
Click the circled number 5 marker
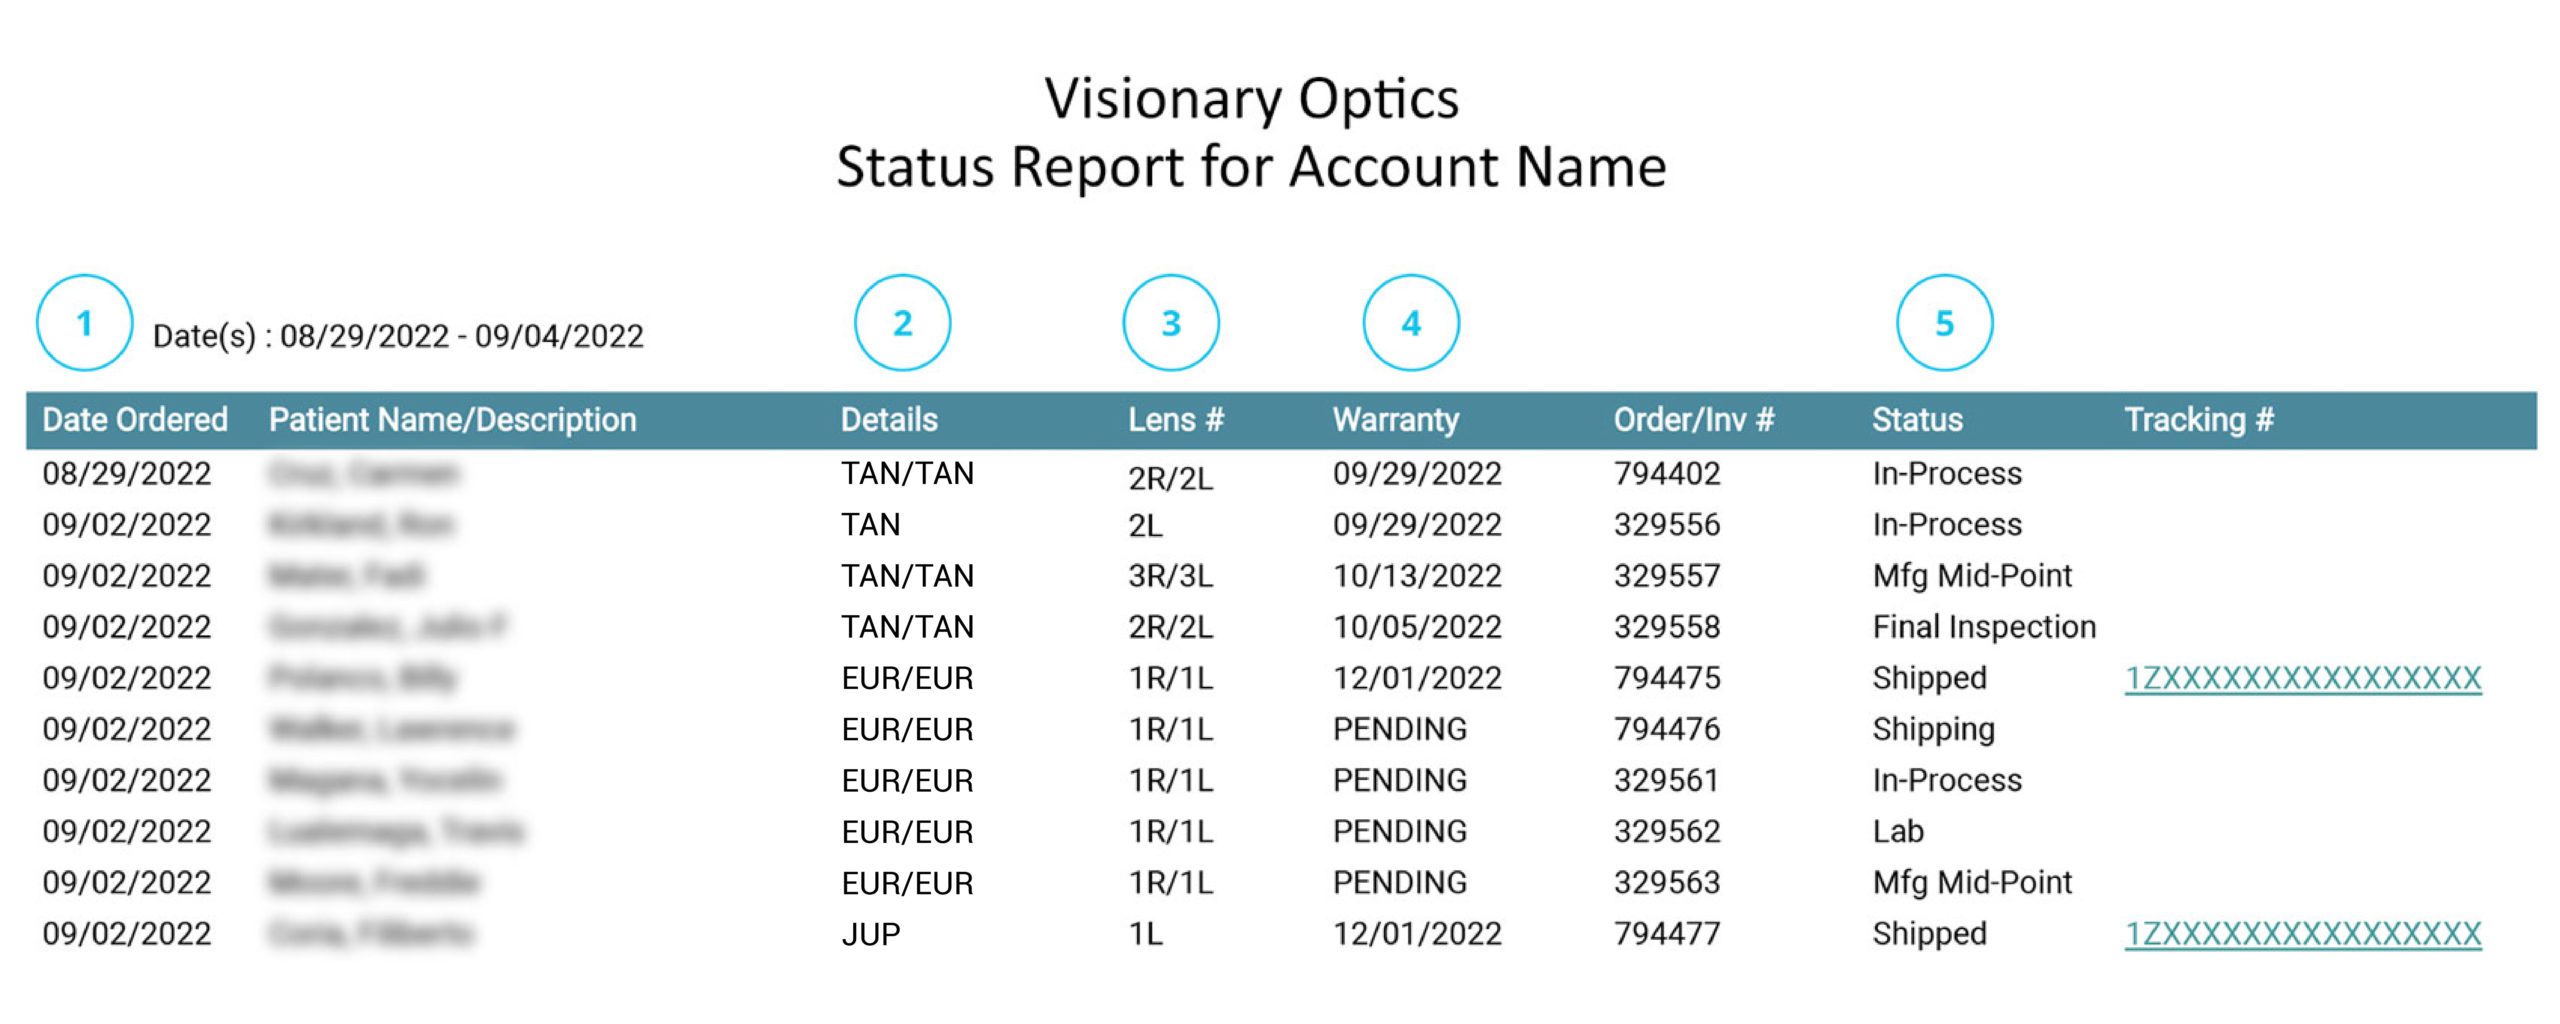1944,323
